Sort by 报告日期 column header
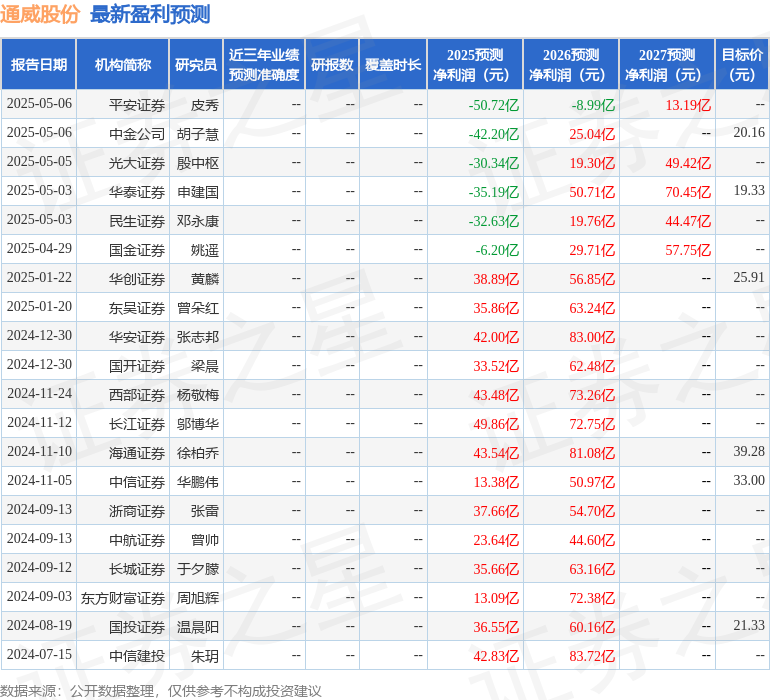This screenshot has width=770, height=700. pos(38,65)
